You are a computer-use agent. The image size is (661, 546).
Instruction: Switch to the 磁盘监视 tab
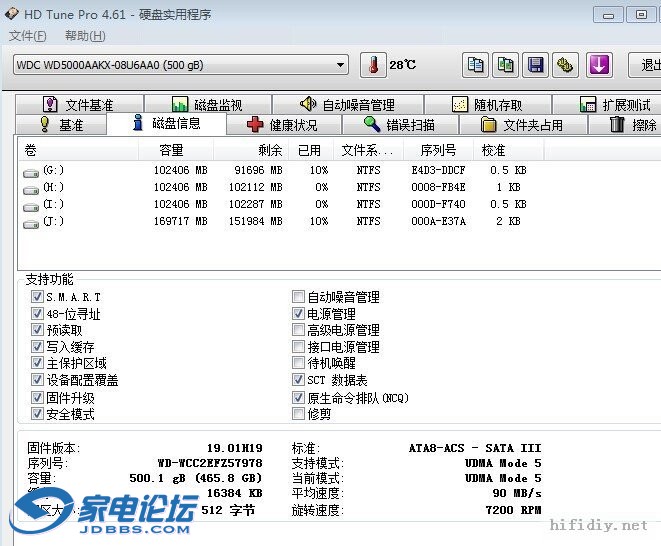click(207, 104)
